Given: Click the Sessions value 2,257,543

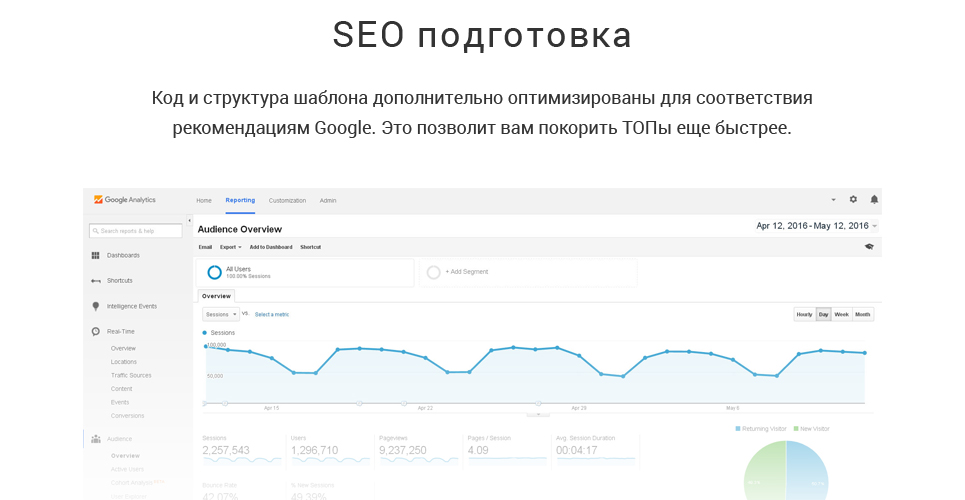Looking at the screenshot, I should pyautogui.click(x=226, y=451).
